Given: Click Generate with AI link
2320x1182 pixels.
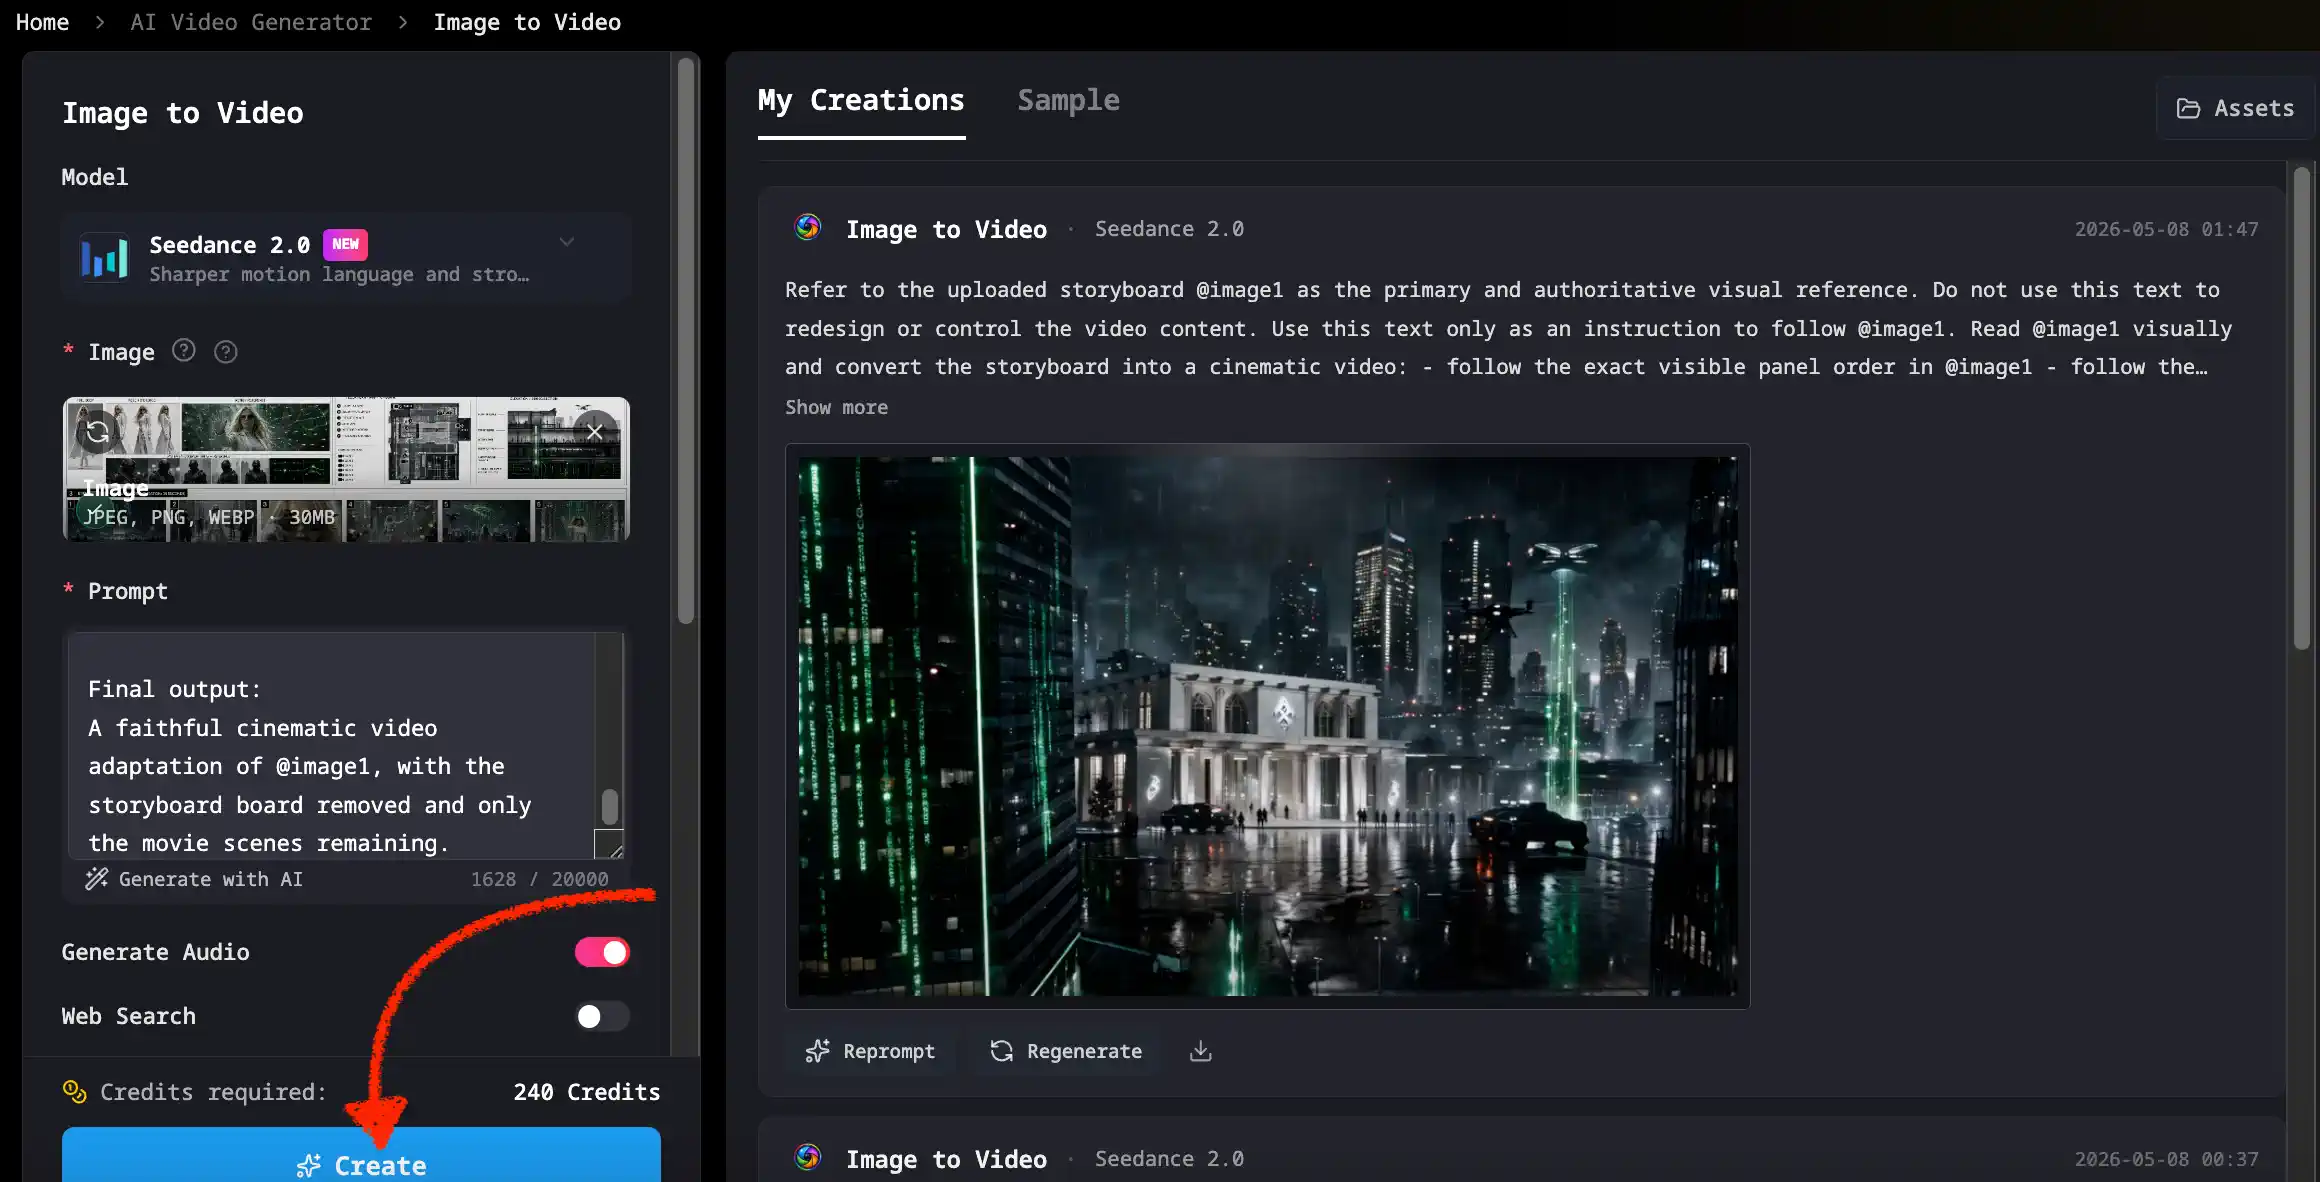Looking at the screenshot, I should tap(194, 879).
